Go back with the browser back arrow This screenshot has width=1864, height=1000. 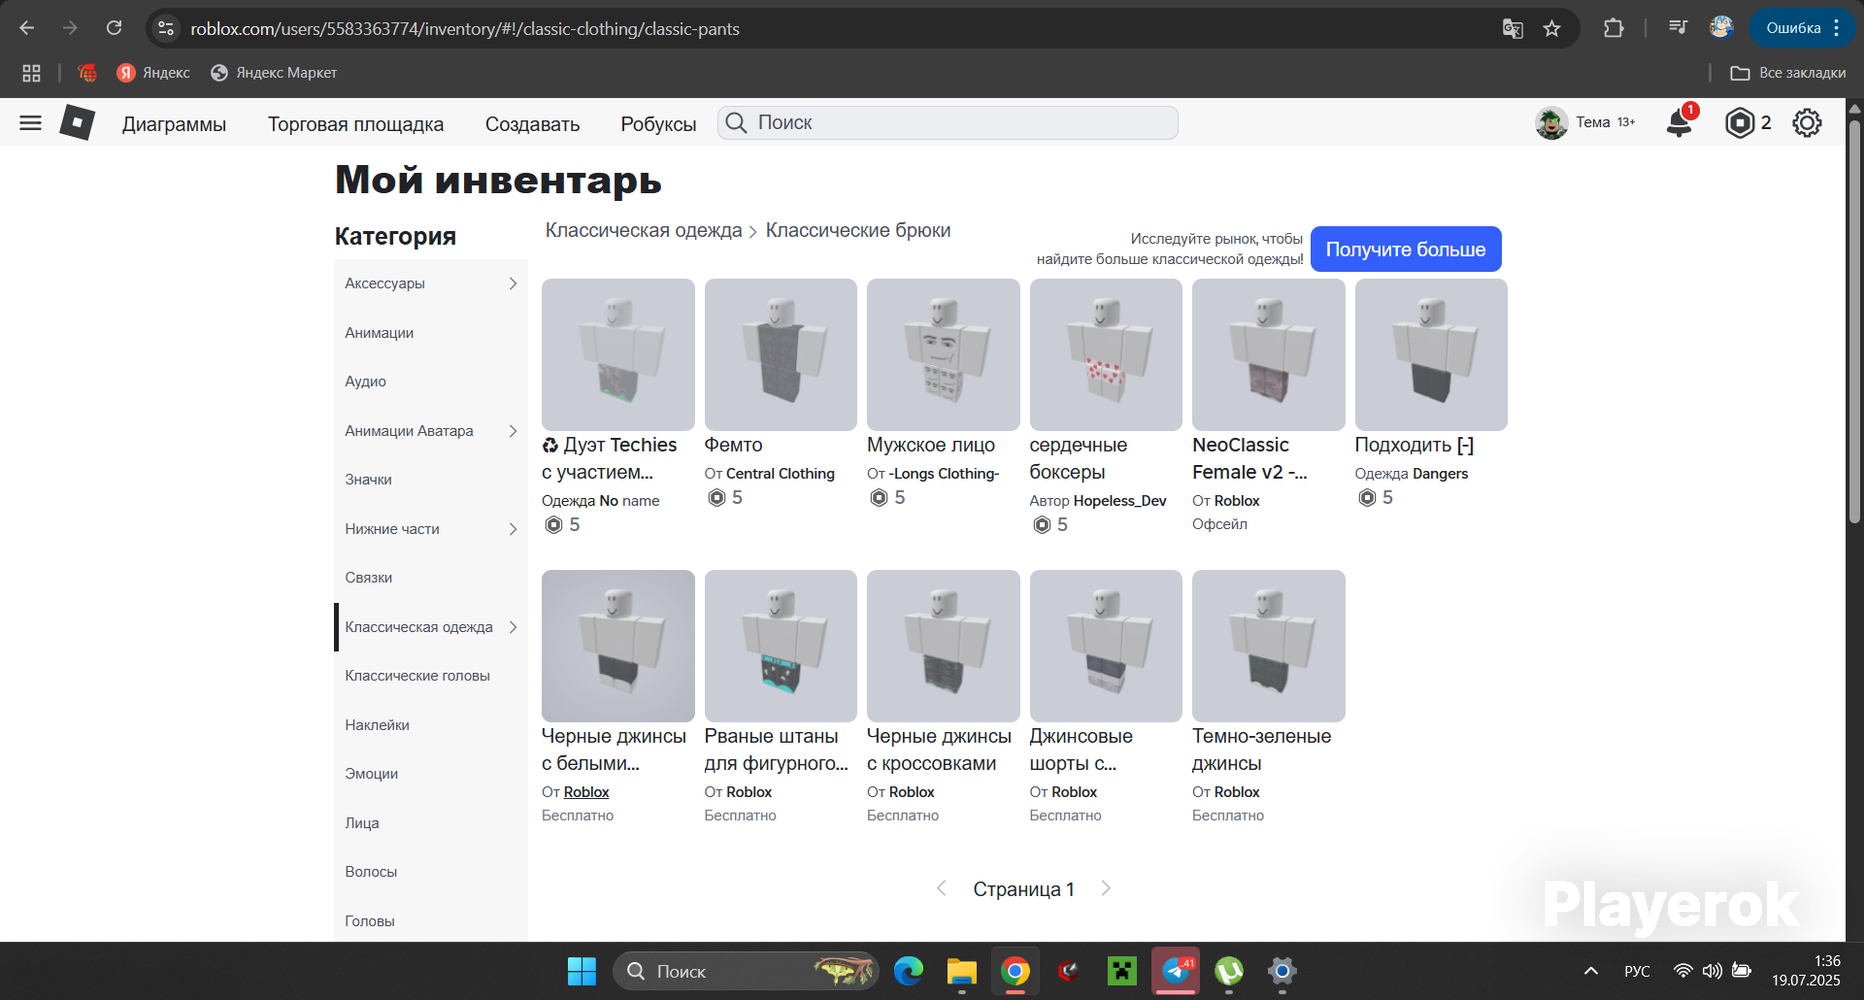pyautogui.click(x=27, y=28)
